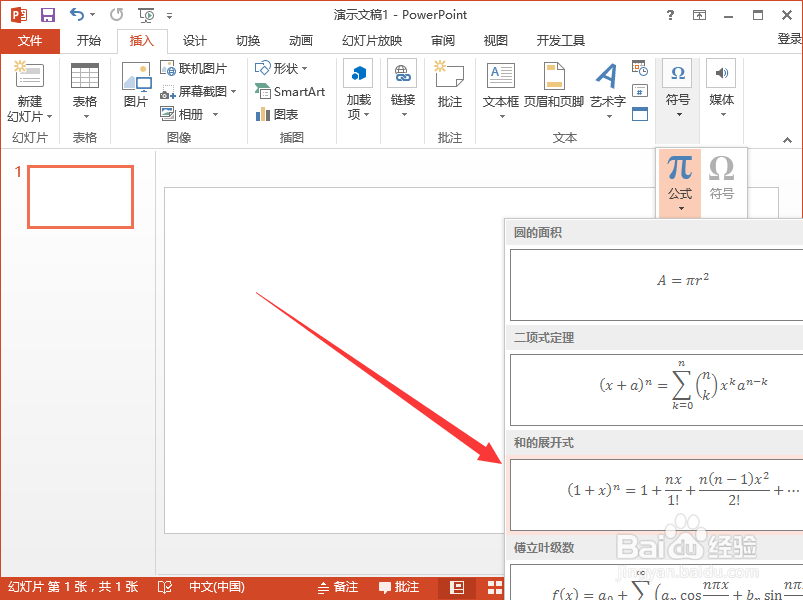Start slideshow from beginning icon
This screenshot has width=803, height=600.
(x=146, y=15)
